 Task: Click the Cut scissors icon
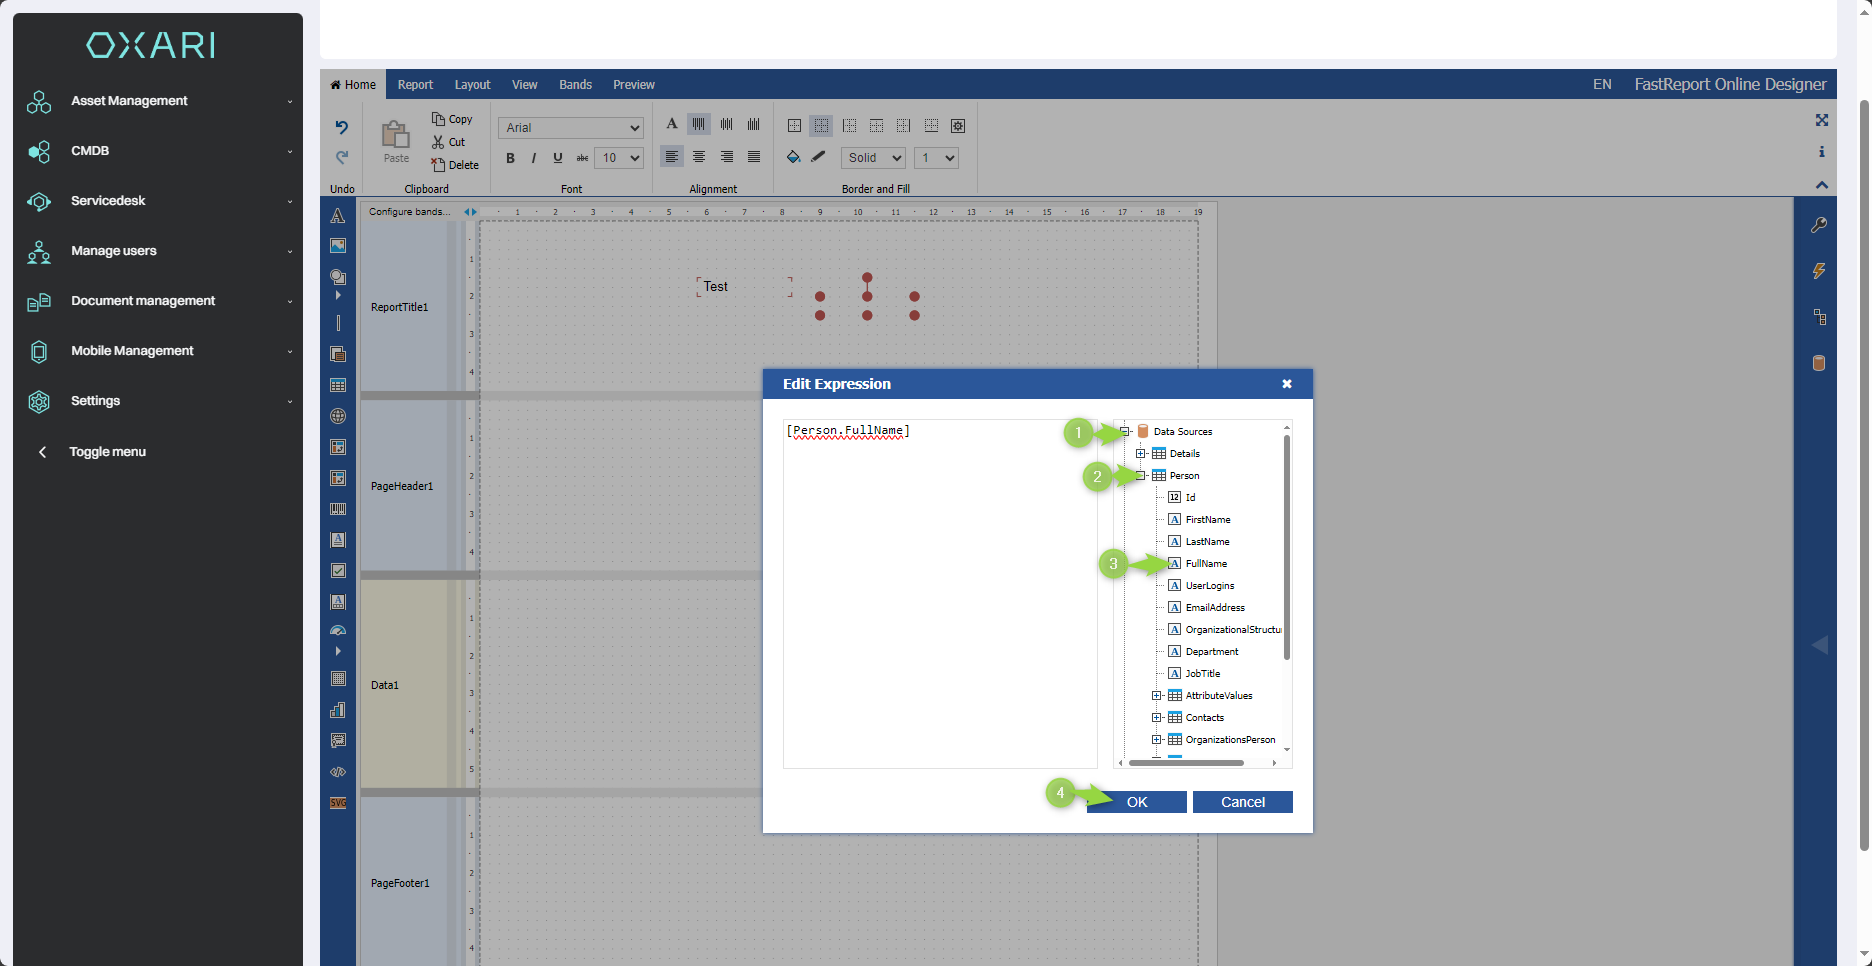coord(439,142)
